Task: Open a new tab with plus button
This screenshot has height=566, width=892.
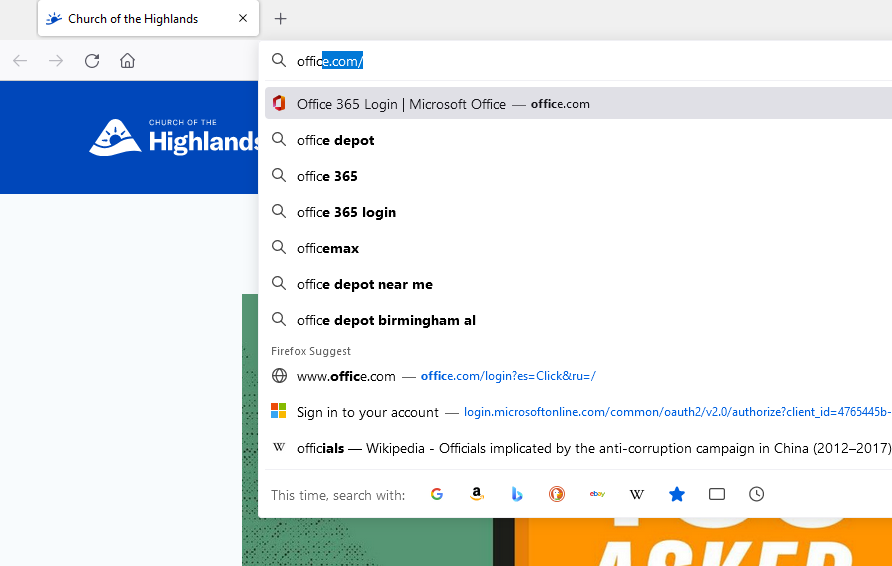Action: tap(281, 19)
